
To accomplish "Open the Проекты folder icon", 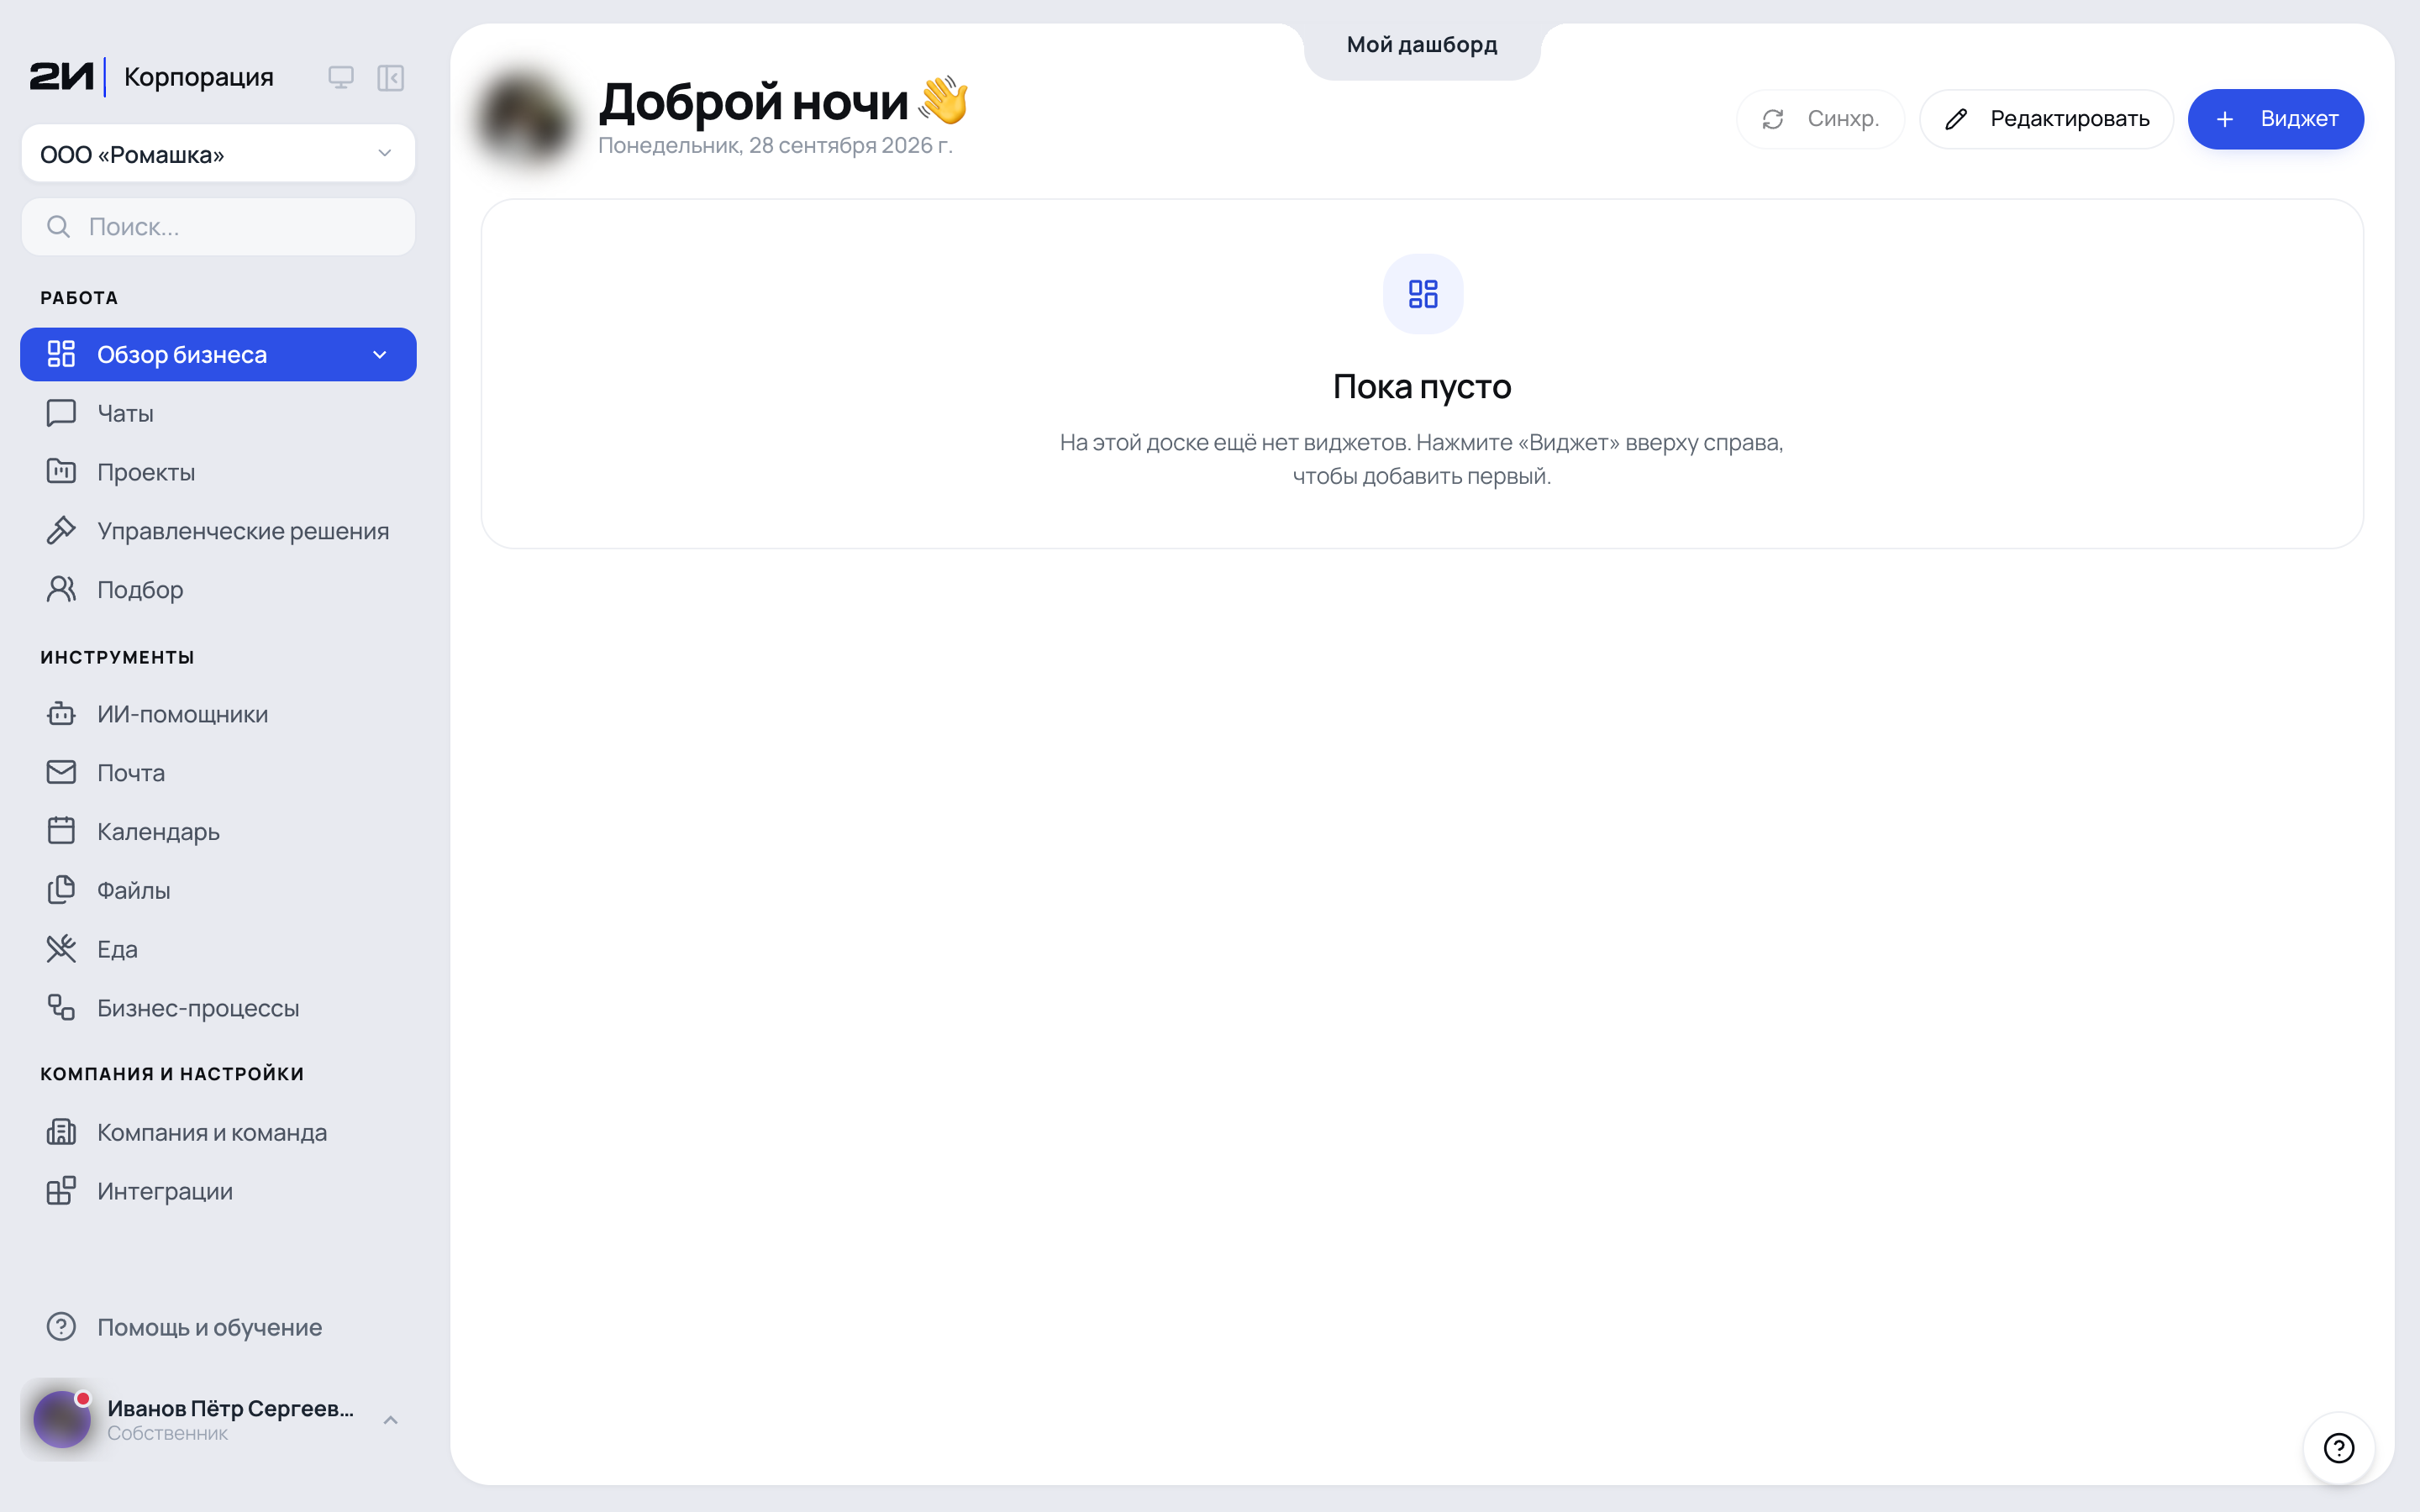I will pyautogui.click(x=61, y=472).
